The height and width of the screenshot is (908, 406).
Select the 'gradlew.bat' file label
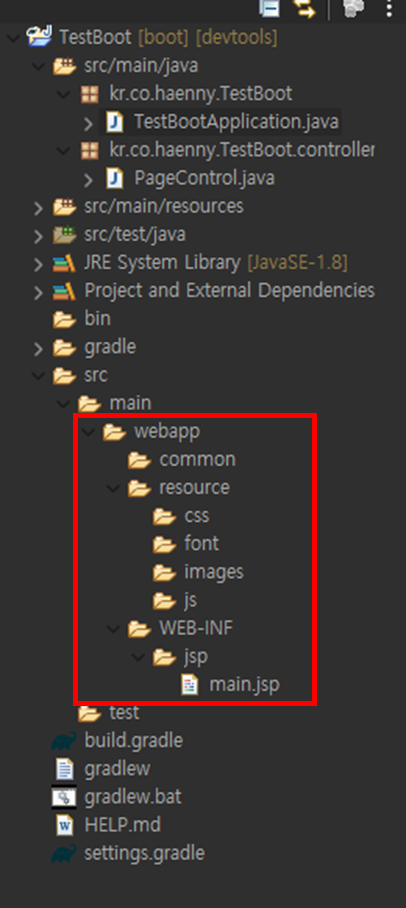pyautogui.click(x=133, y=797)
